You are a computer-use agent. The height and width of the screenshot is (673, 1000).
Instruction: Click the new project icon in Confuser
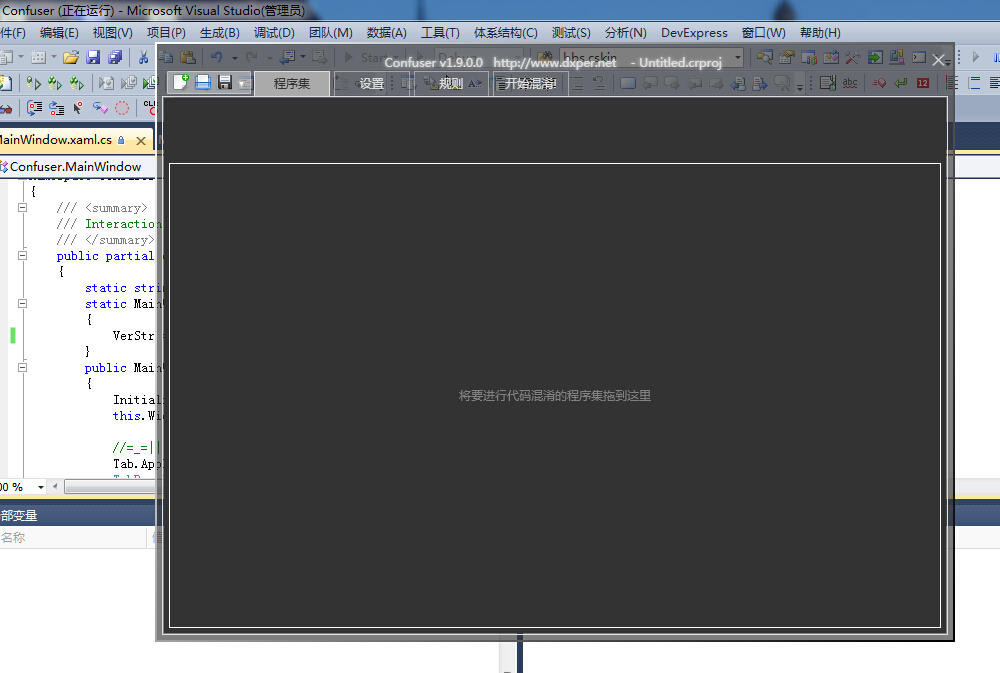pos(180,82)
